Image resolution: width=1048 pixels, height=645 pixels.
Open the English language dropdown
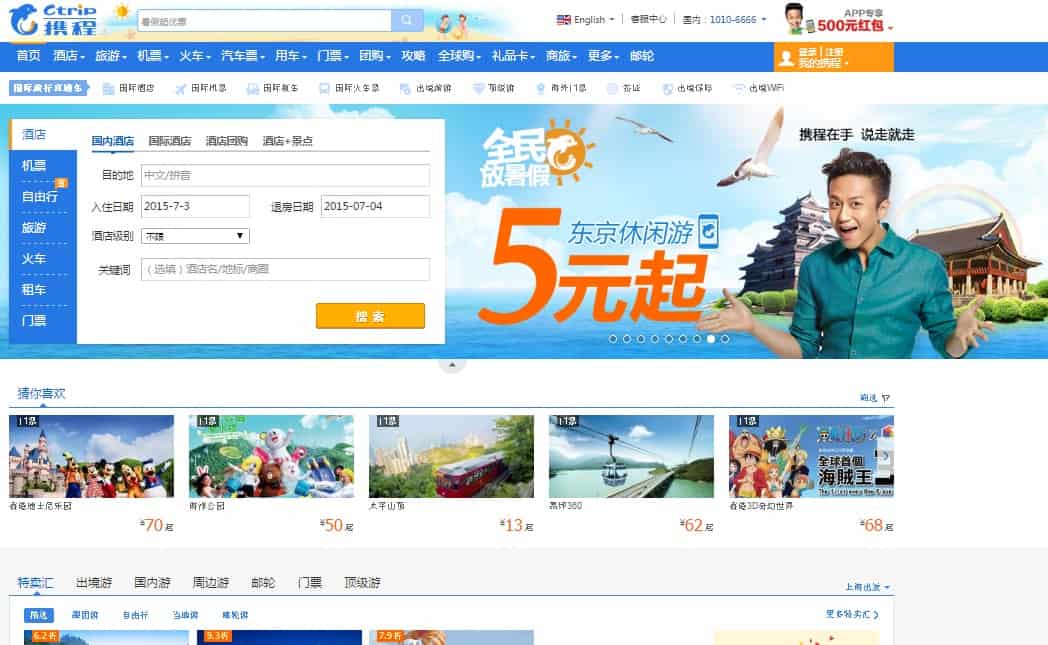(x=585, y=20)
